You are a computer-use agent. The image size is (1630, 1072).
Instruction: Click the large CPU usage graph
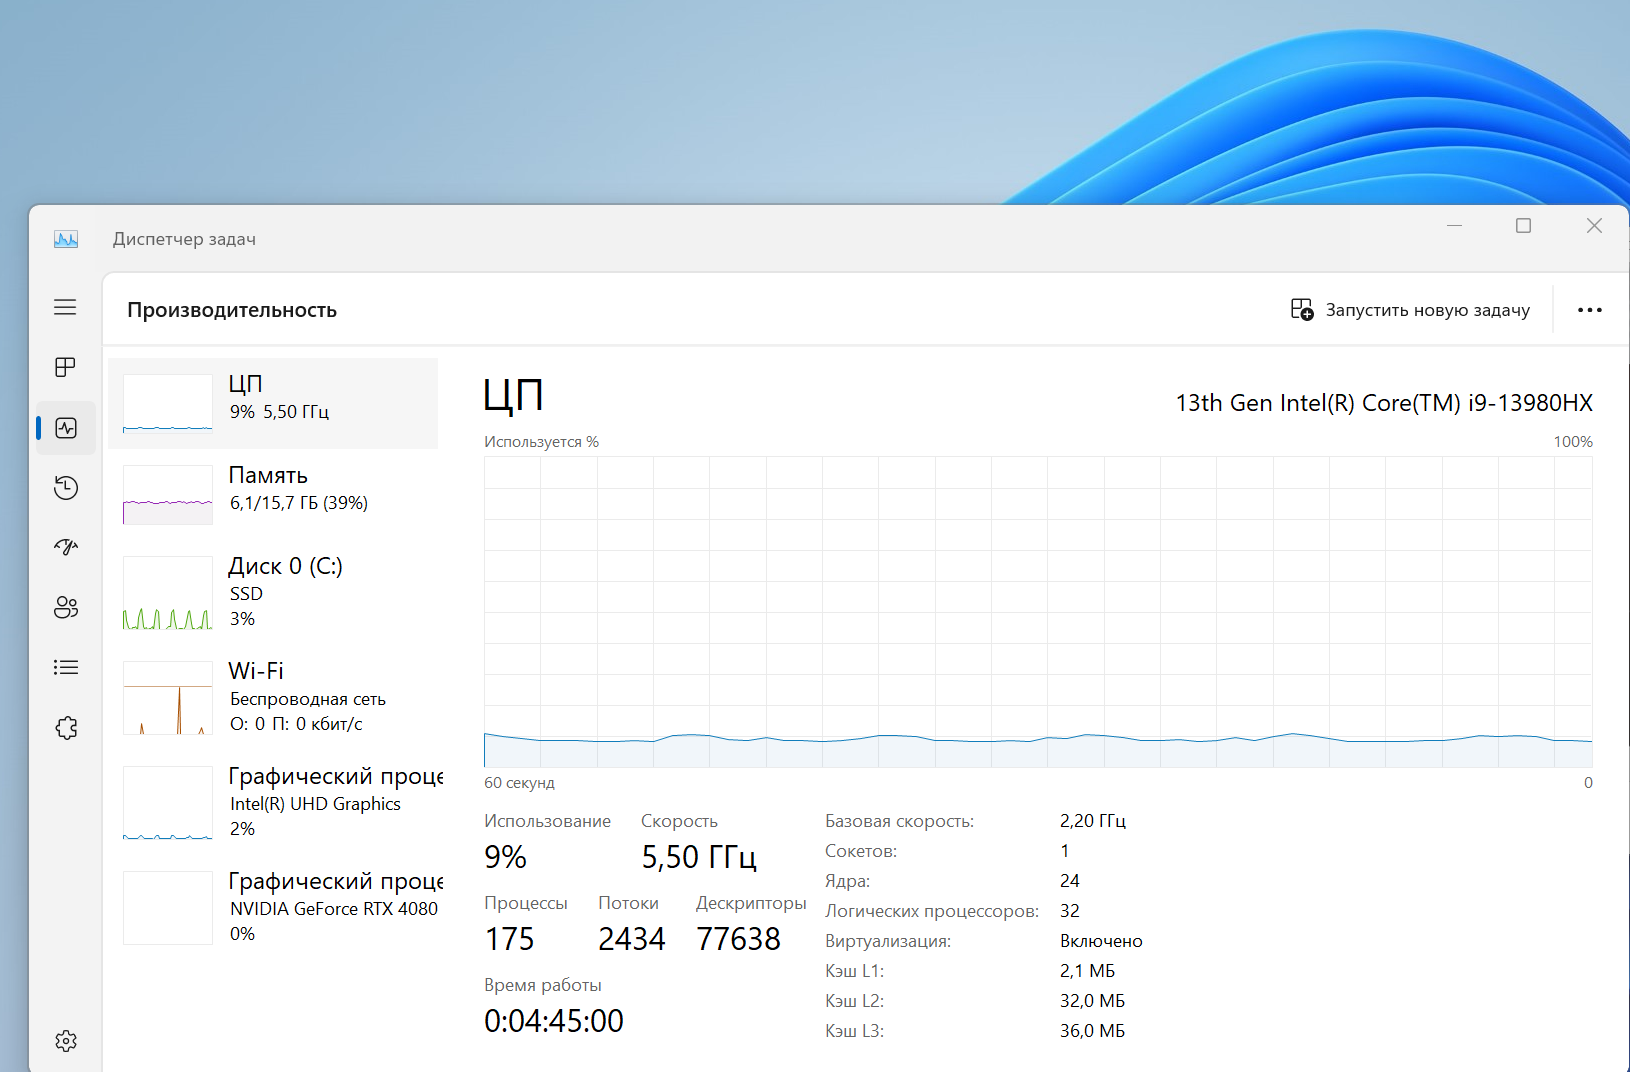[x=1038, y=612]
